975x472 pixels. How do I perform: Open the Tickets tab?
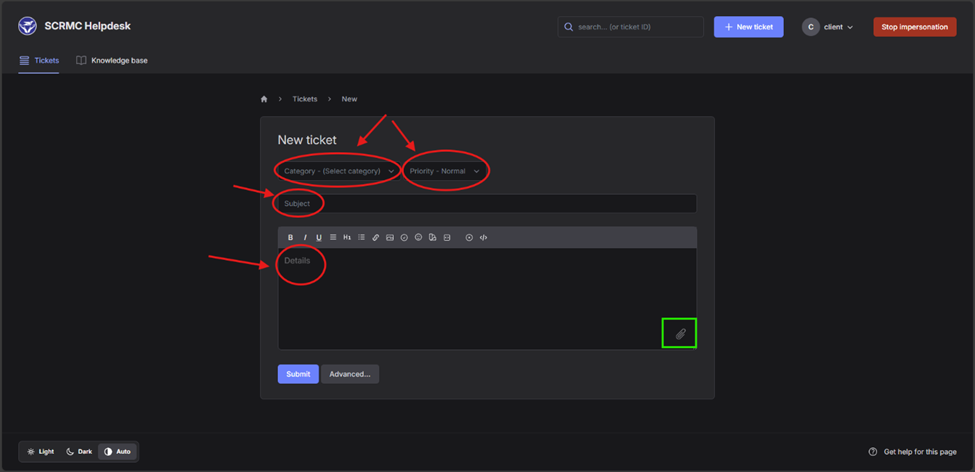tap(39, 61)
